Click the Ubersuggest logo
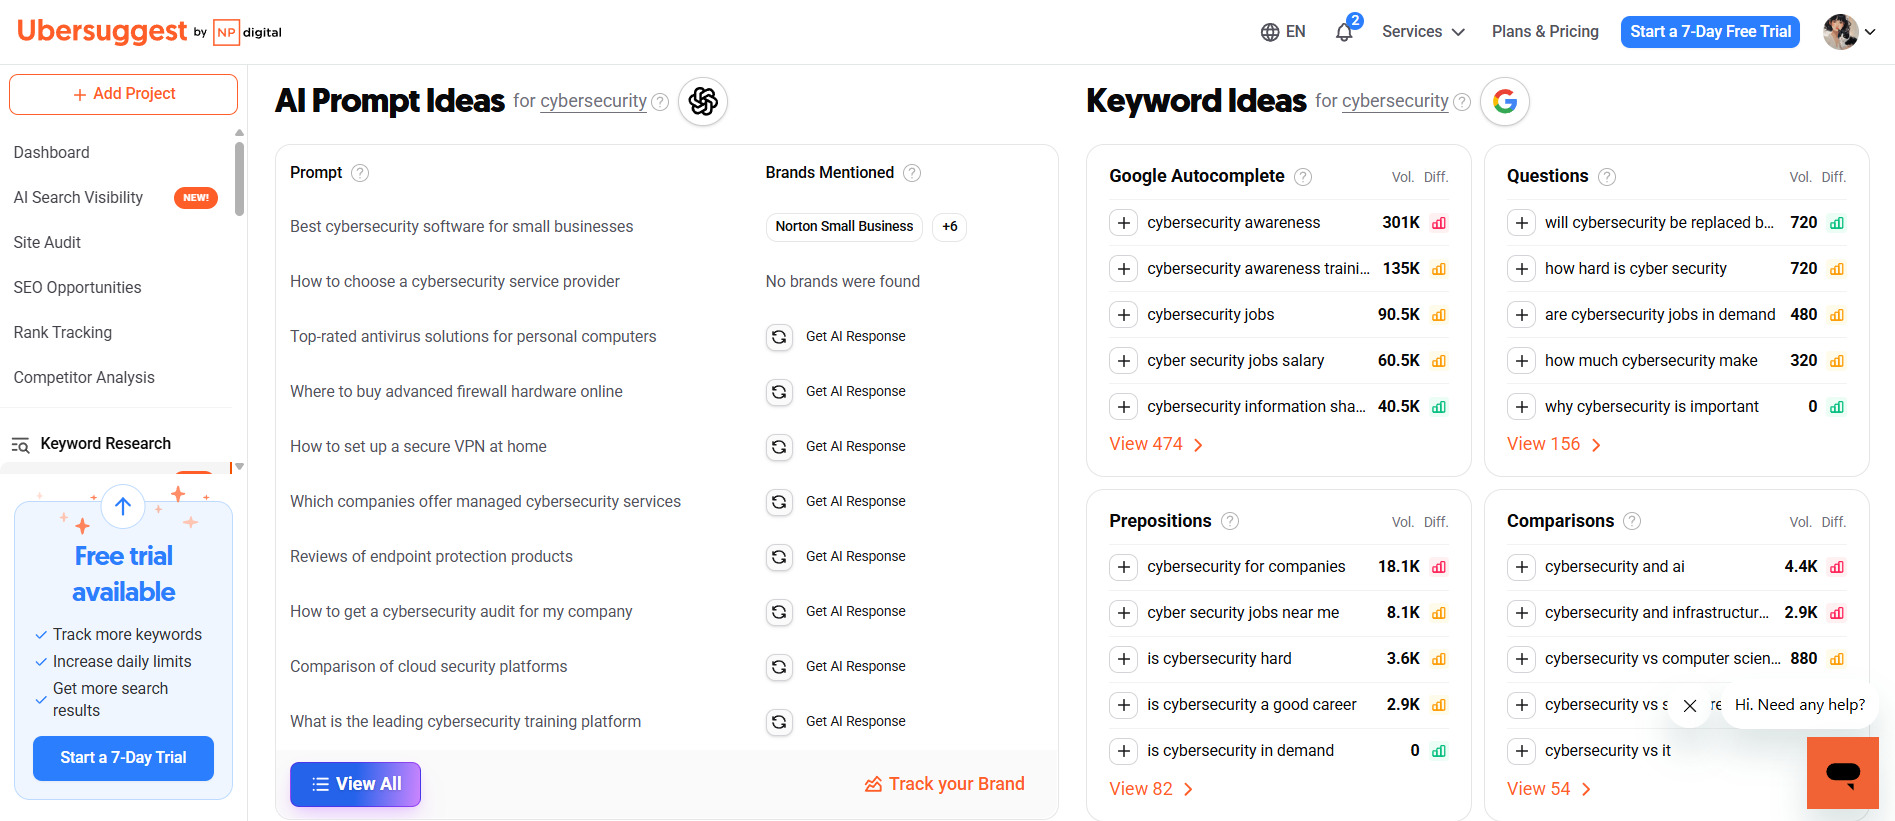 tap(100, 30)
